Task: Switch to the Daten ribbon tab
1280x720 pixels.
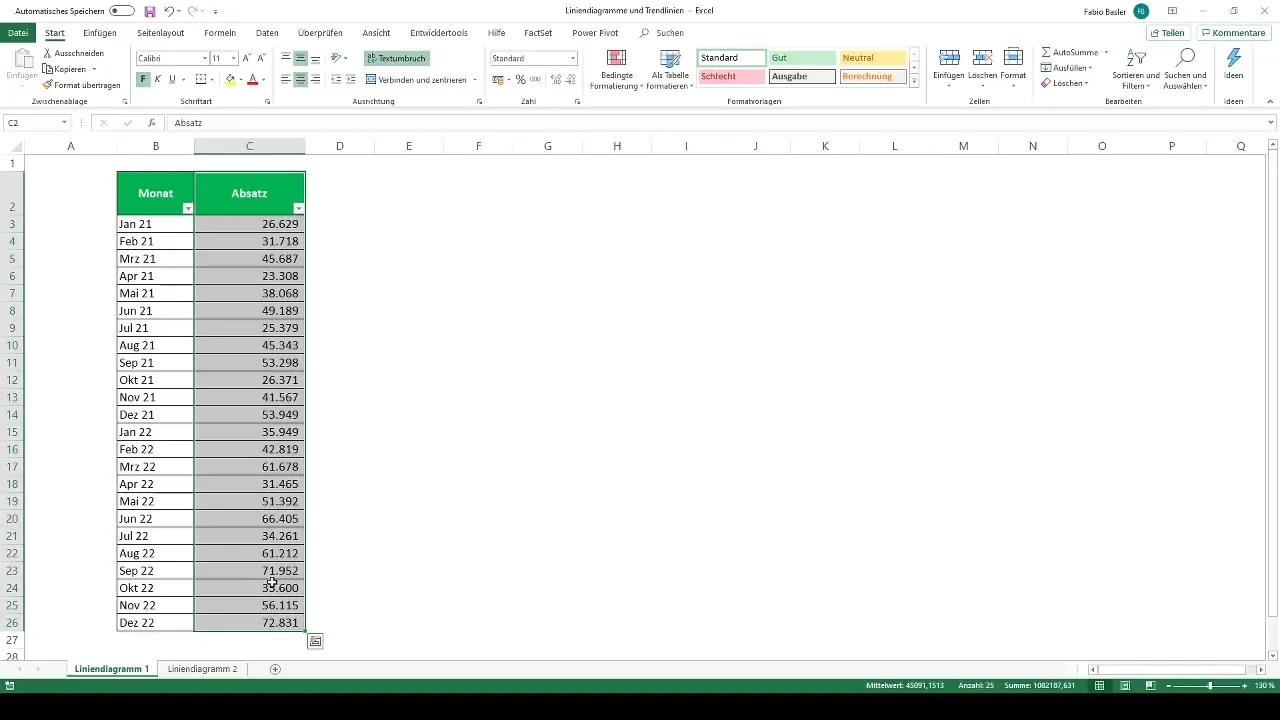Action: pos(267,33)
